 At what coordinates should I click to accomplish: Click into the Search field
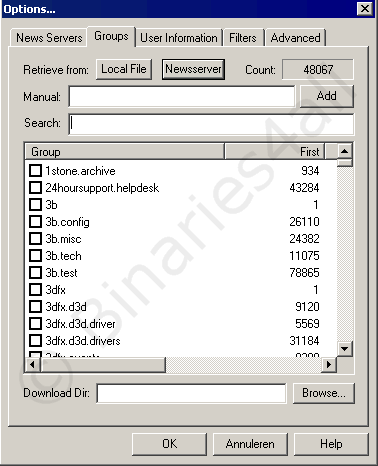[x=211, y=124]
